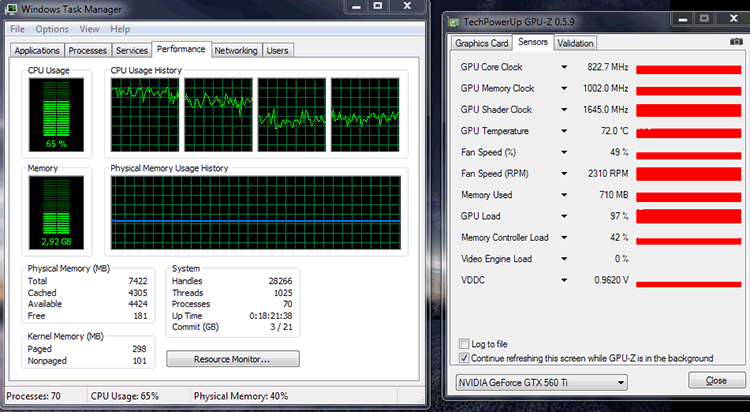Click the Up Time value 0:18:21:38
The image size is (750, 412).
coord(271,316)
